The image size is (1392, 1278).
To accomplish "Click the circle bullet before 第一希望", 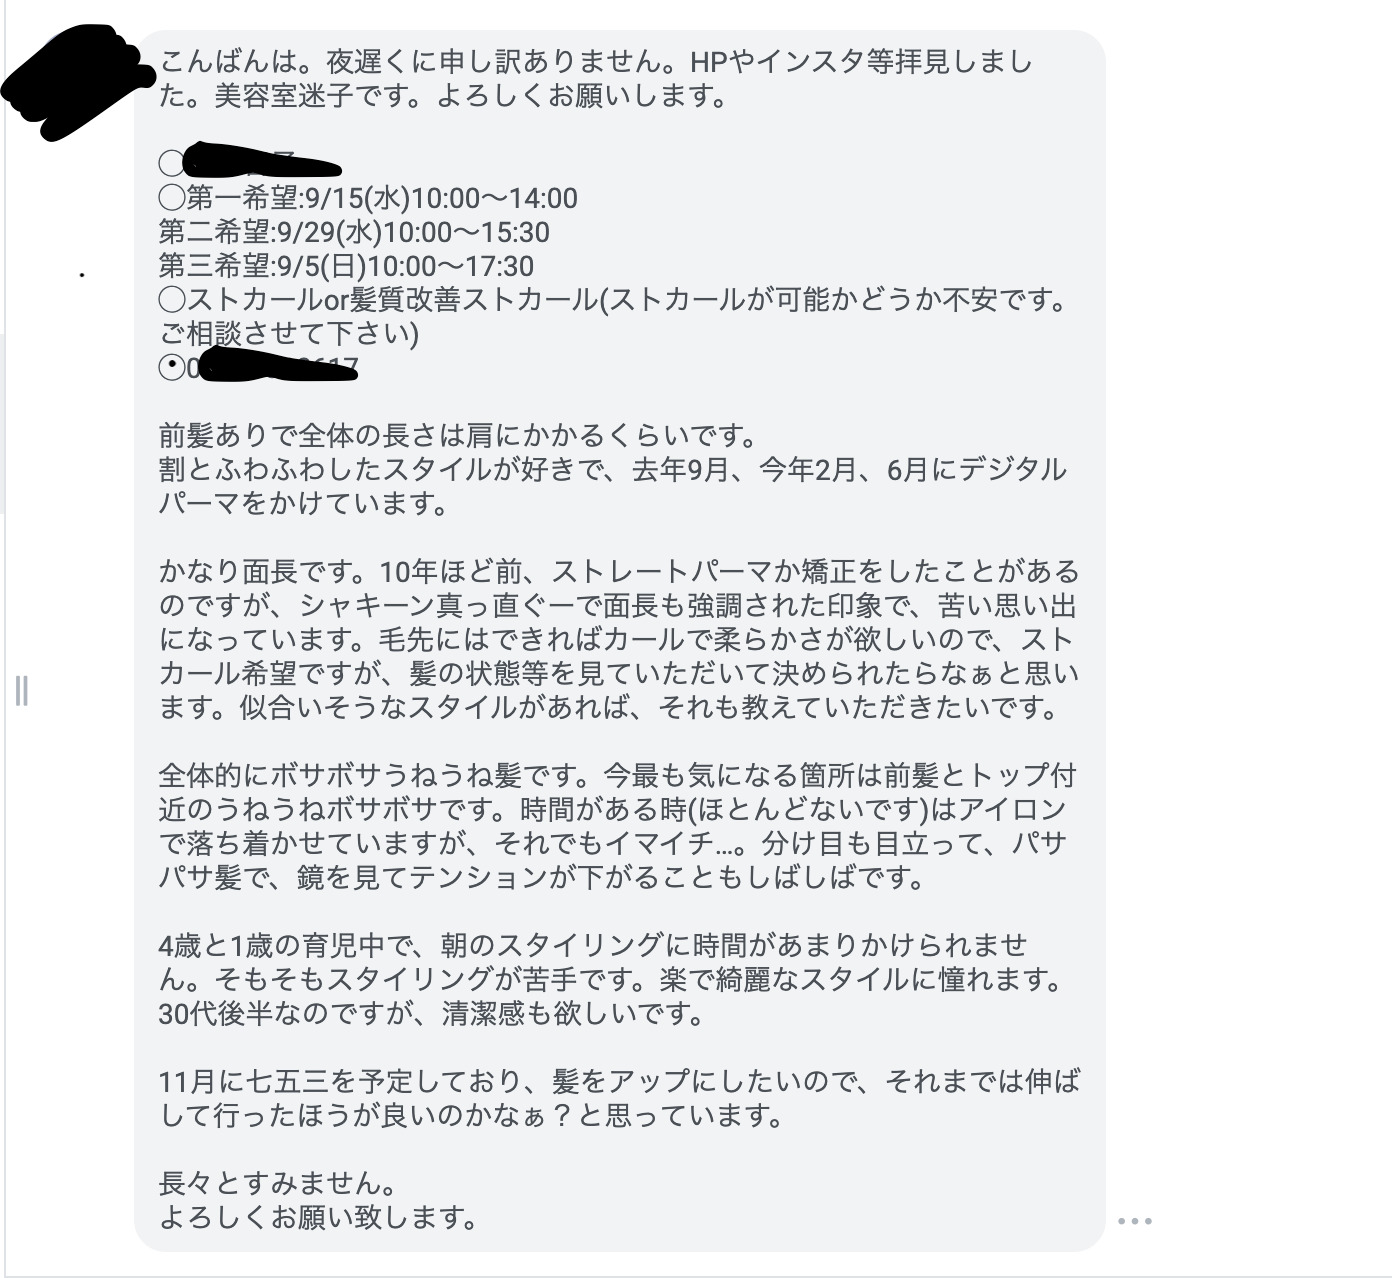I will point(172,198).
